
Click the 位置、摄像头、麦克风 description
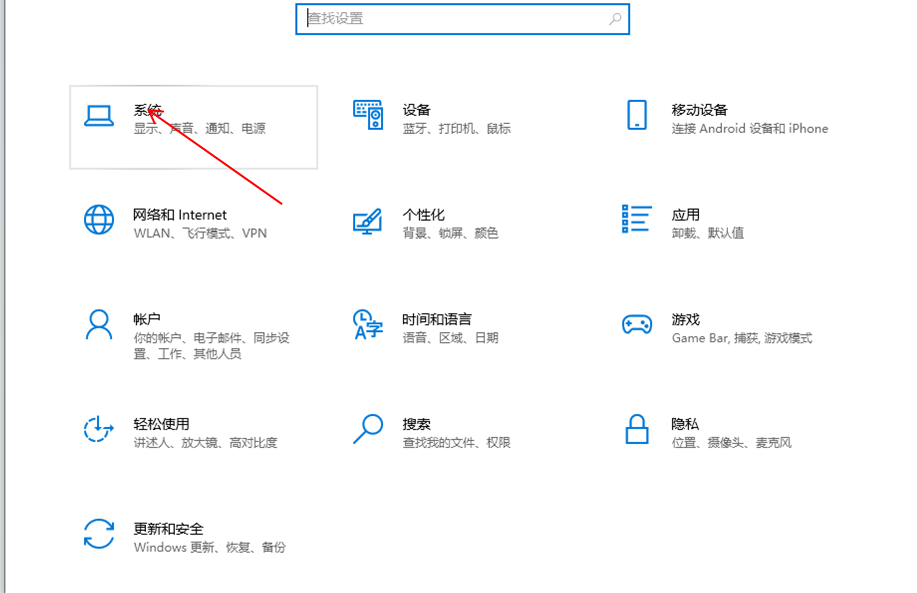tap(732, 443)
